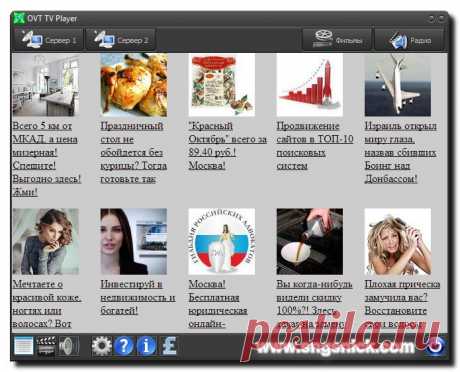Click the airplane thumbnail image
Screen dimensions: 460x372
(398, 85)
